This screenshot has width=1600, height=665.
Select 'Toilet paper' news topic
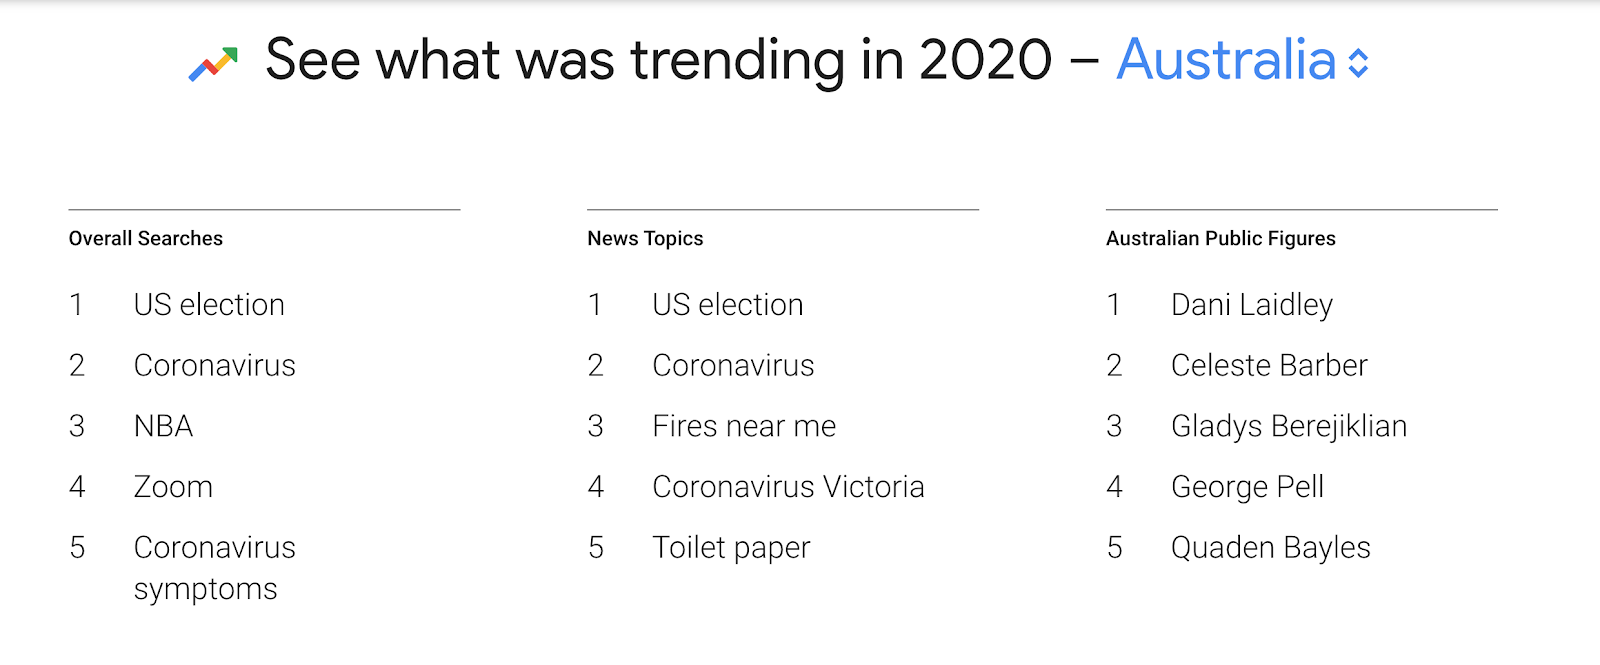[731, 548]
